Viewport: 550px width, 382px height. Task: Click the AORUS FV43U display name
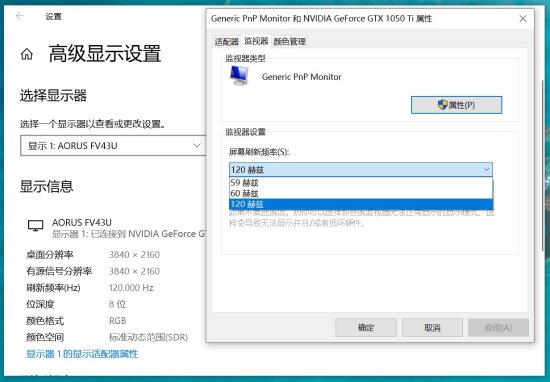(82, 222)
